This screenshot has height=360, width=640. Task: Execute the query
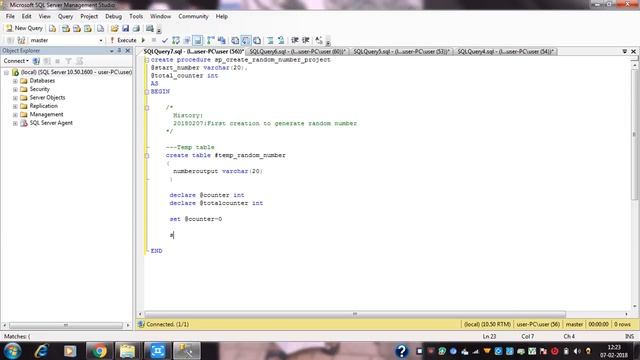123,40
